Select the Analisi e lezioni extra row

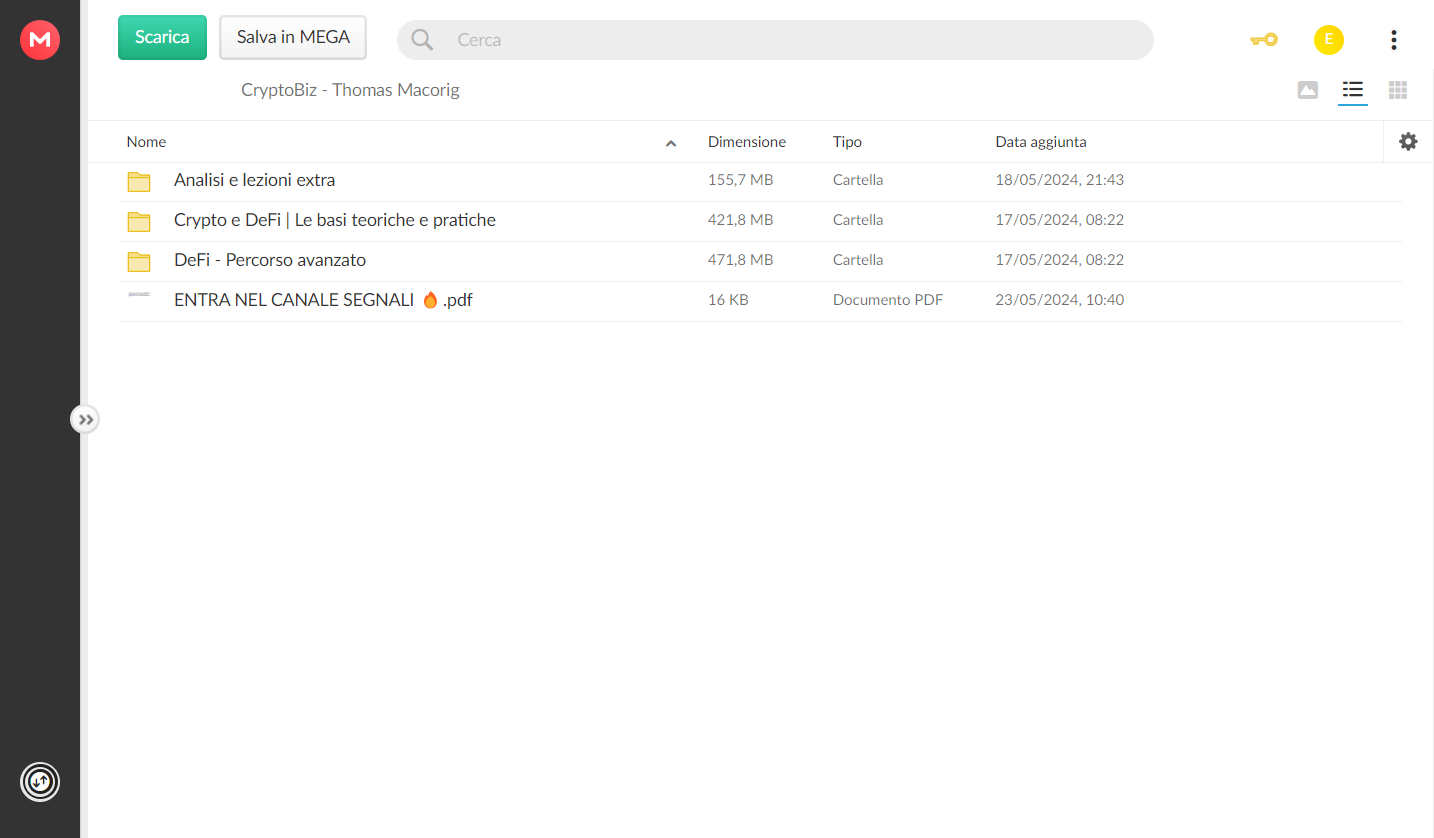pyautogui.click(x=760, y=181)
